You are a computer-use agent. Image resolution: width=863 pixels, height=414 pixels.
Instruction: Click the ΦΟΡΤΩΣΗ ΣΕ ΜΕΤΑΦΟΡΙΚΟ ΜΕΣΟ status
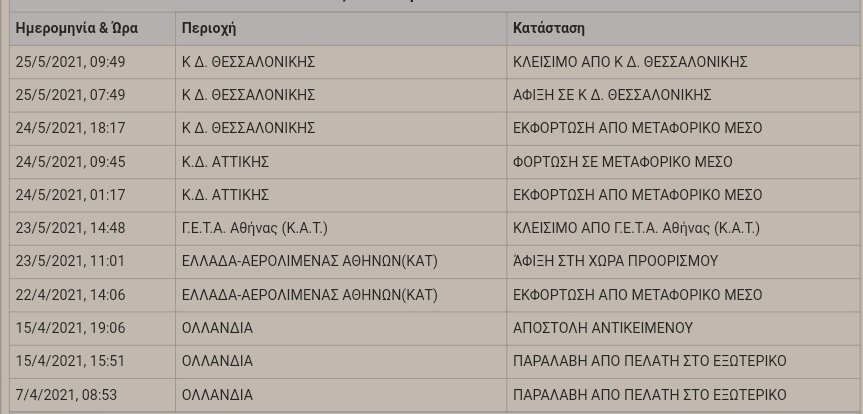coord(622,162)
